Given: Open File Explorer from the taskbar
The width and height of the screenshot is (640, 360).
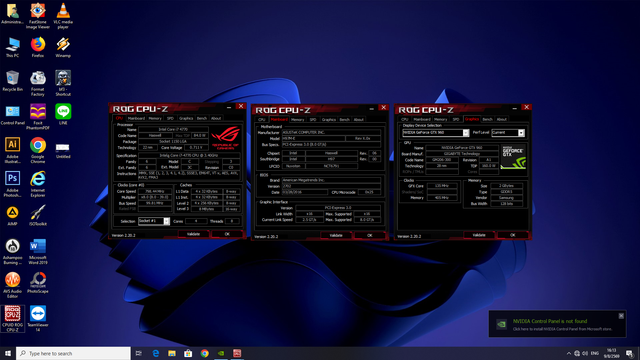Looking at the screenshot, I should 172,353.
